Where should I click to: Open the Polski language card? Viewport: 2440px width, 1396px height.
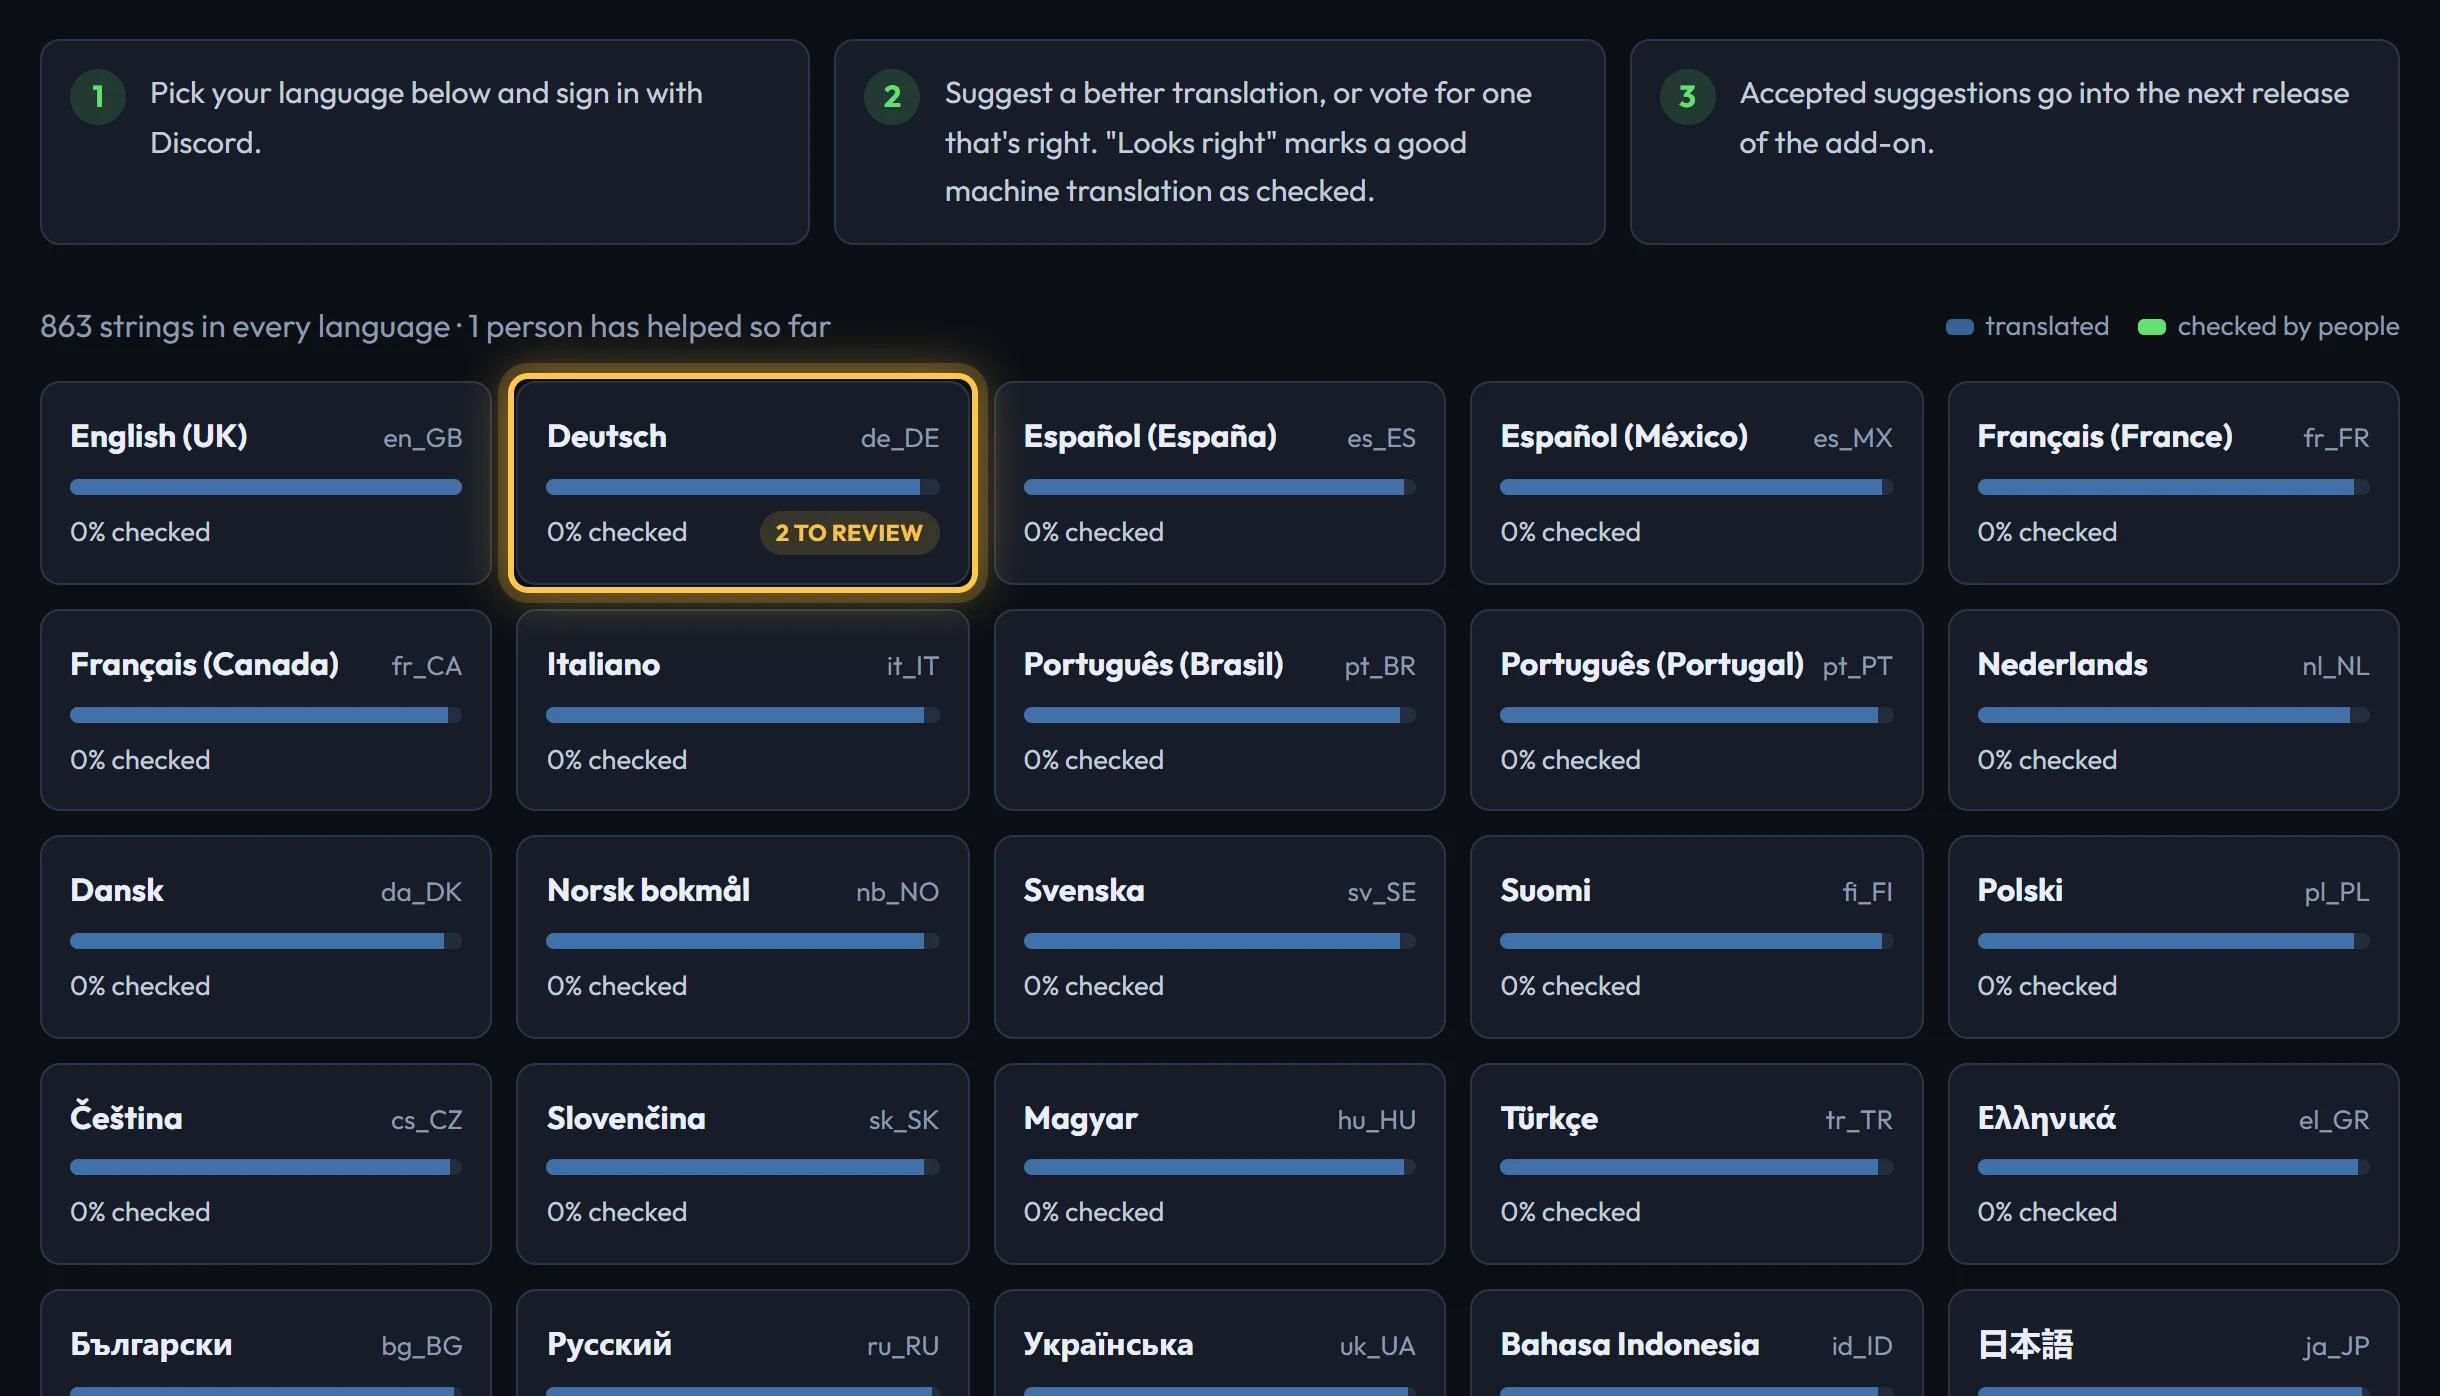click(2173, 937)
